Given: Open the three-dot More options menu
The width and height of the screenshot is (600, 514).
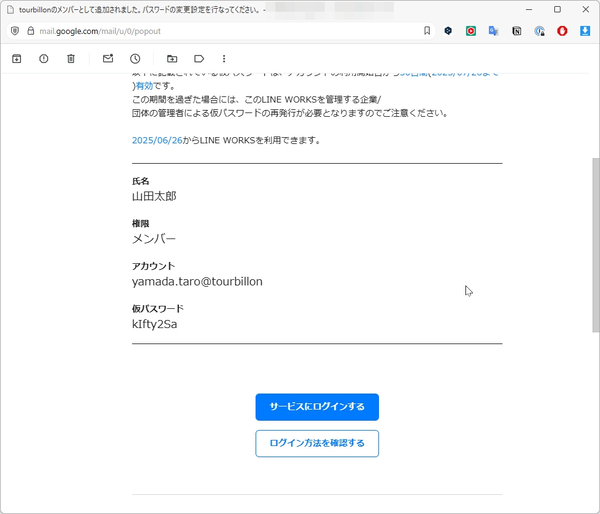Looking at the screenshot, I should 224,59.
